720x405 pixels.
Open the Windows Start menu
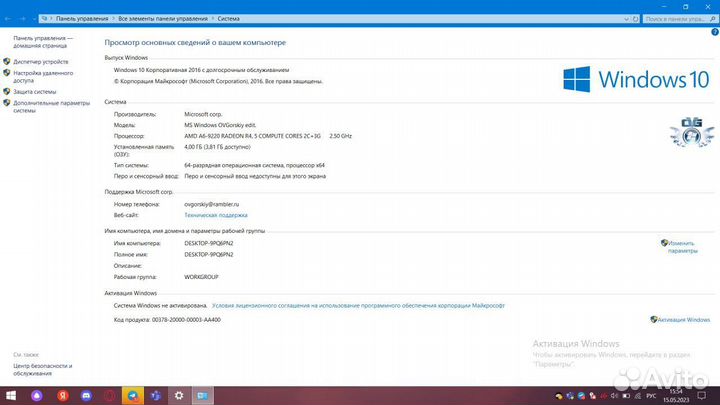tap(11, 395)
